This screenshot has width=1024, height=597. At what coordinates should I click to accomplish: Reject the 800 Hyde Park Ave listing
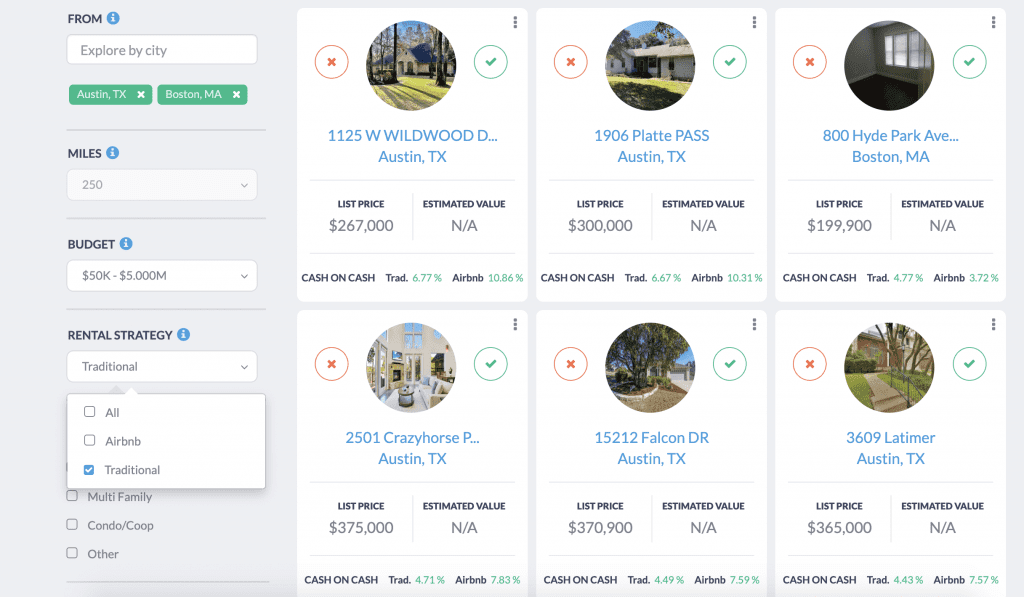809,62
